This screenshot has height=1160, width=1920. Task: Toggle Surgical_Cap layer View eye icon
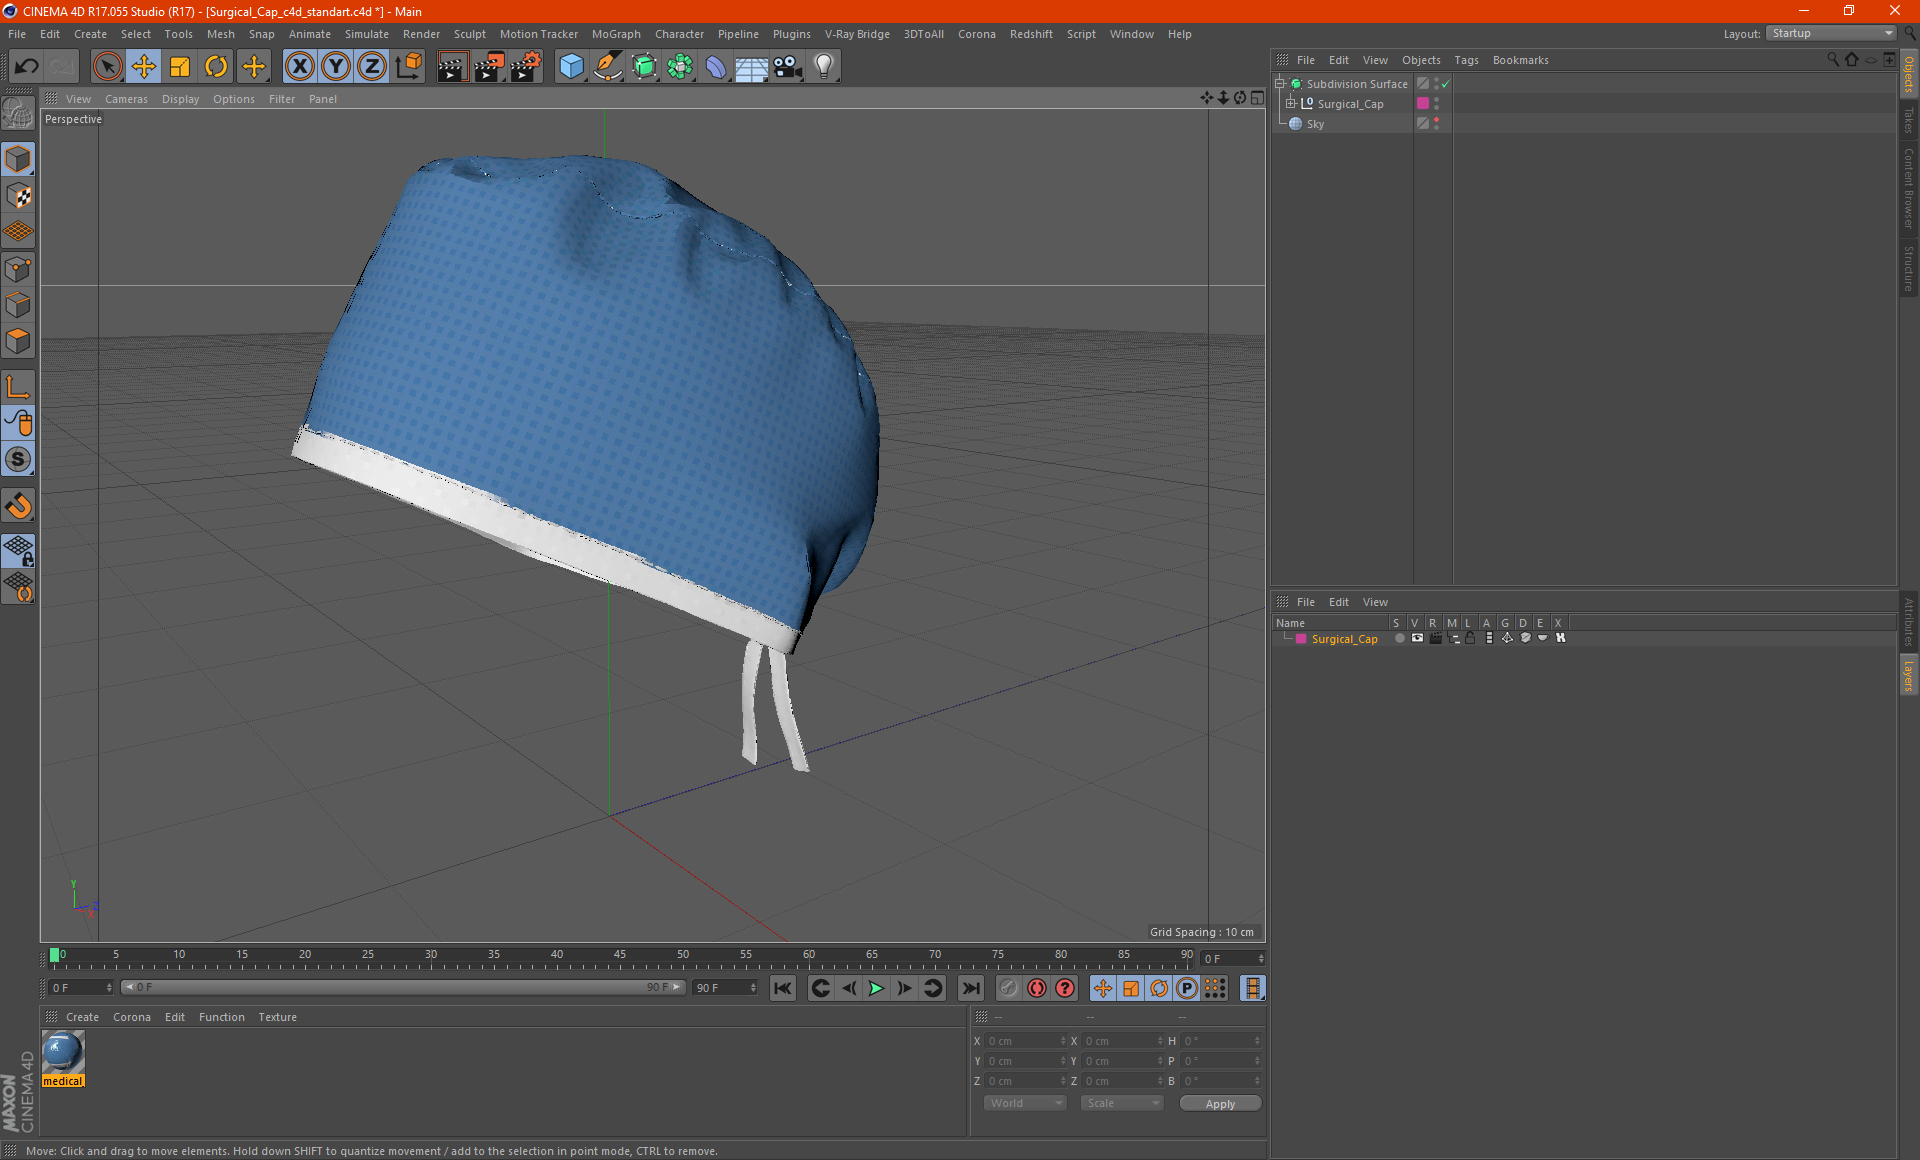(1417, 638)
